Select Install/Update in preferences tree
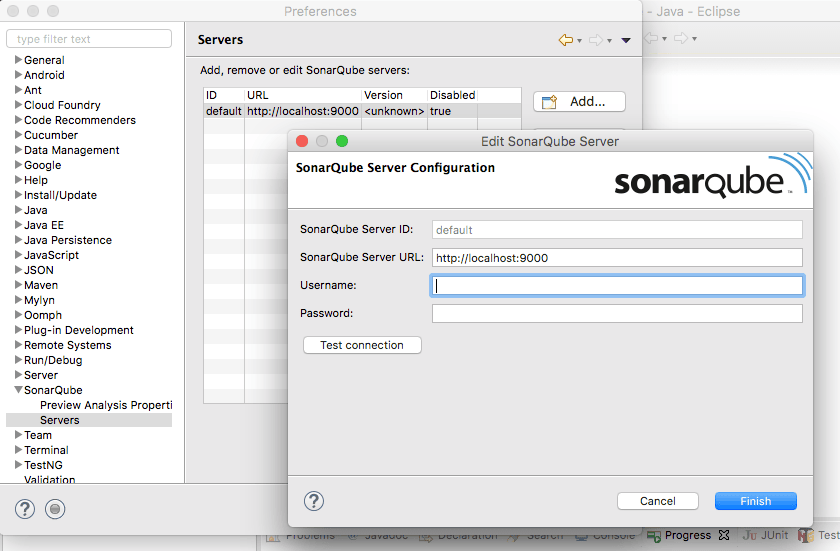 61,195
